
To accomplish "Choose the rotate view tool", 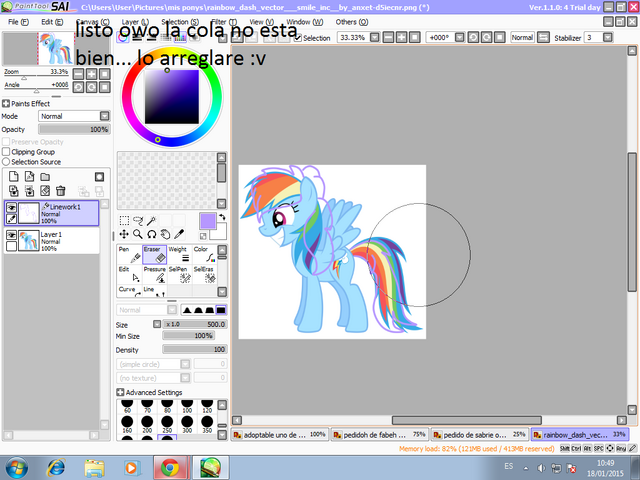I will coord(151,234).
